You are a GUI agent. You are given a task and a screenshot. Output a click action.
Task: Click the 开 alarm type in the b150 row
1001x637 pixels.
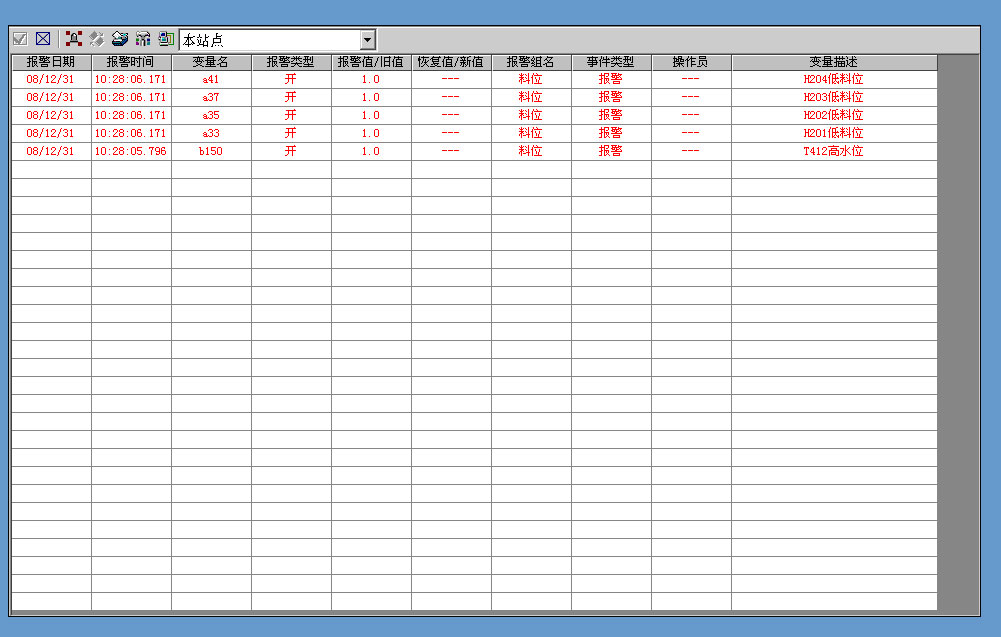click(291, 151)
